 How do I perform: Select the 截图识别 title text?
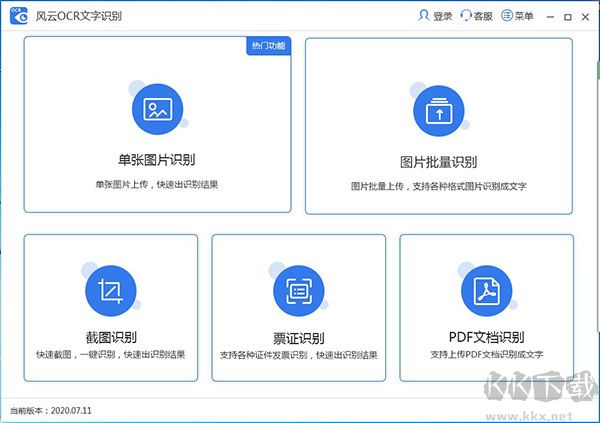tap(111, 337)
